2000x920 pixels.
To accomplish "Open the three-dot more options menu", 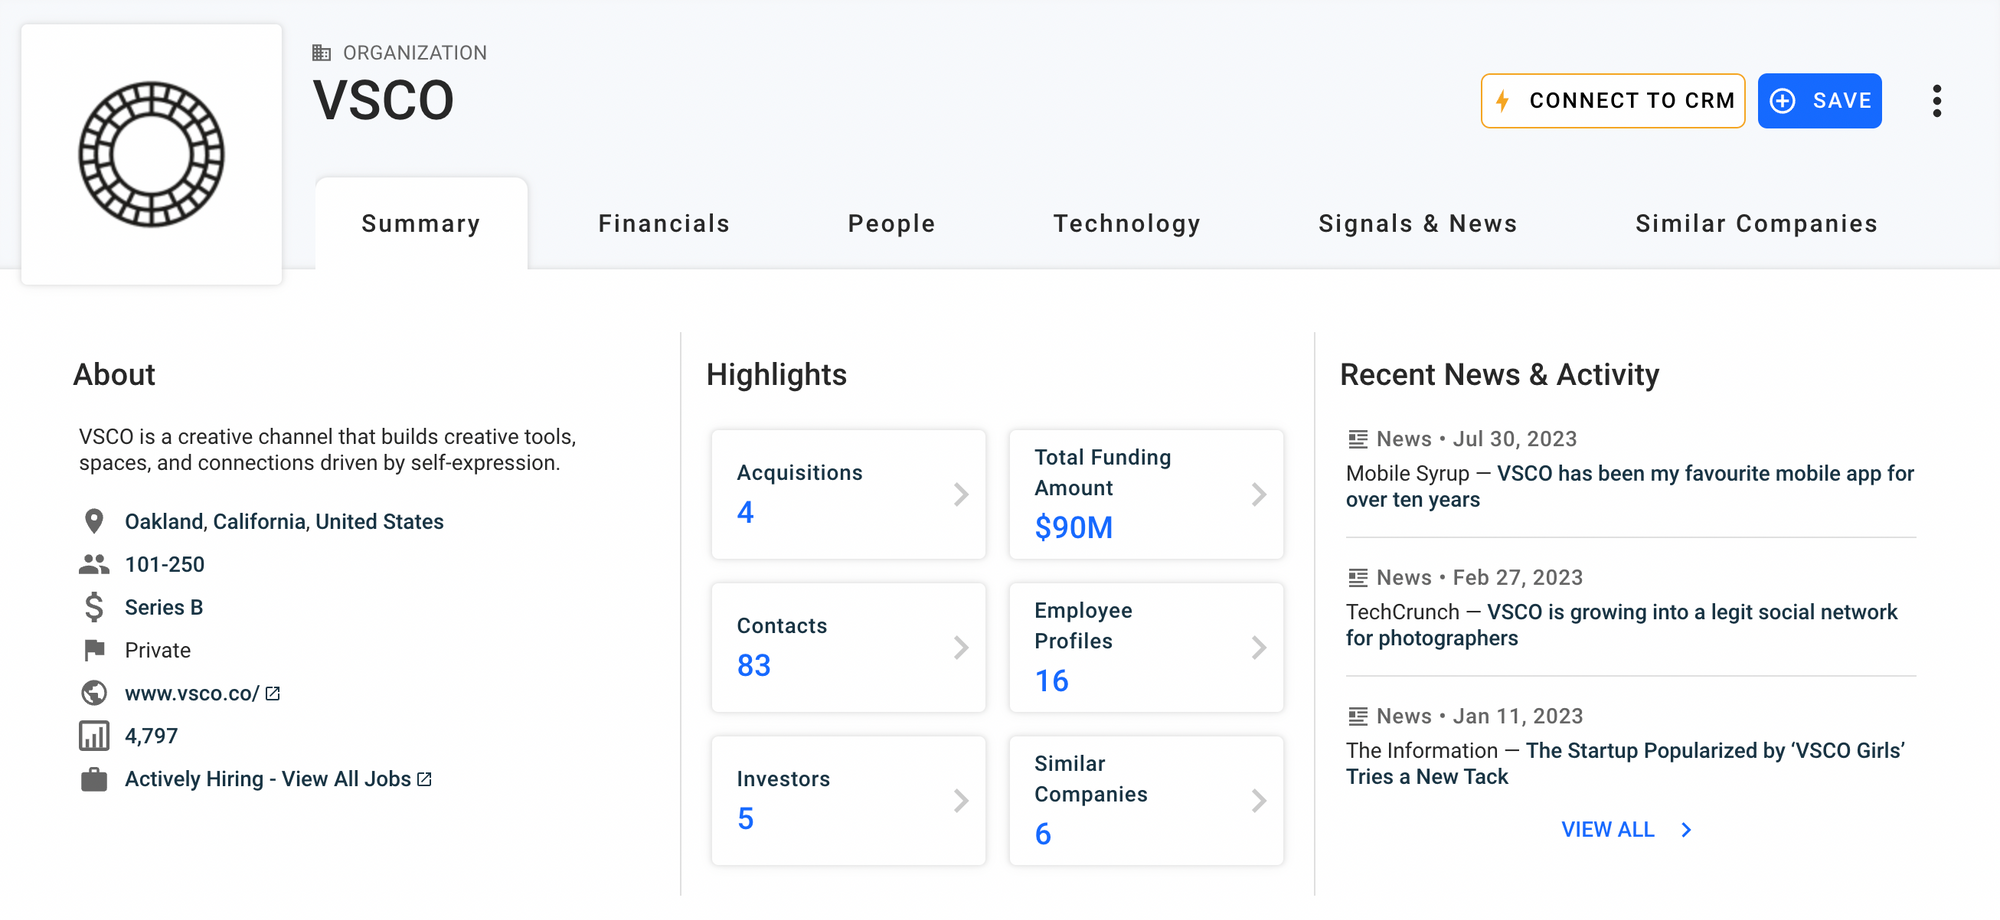I will click(1936, 101).
